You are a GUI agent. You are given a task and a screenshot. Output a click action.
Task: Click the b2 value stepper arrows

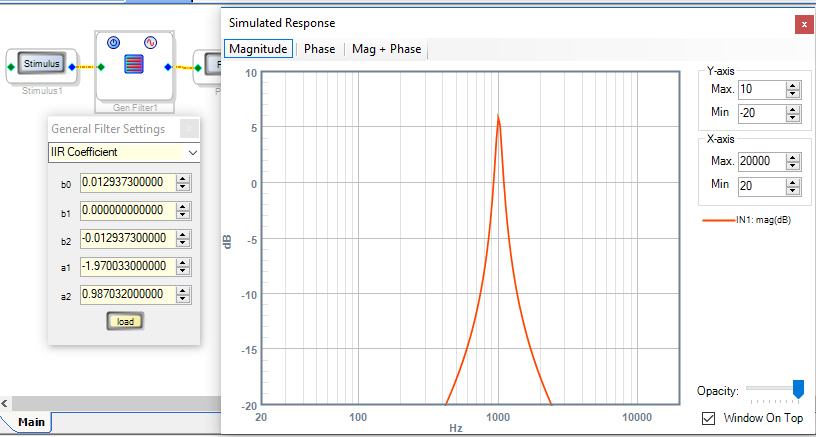183,239
